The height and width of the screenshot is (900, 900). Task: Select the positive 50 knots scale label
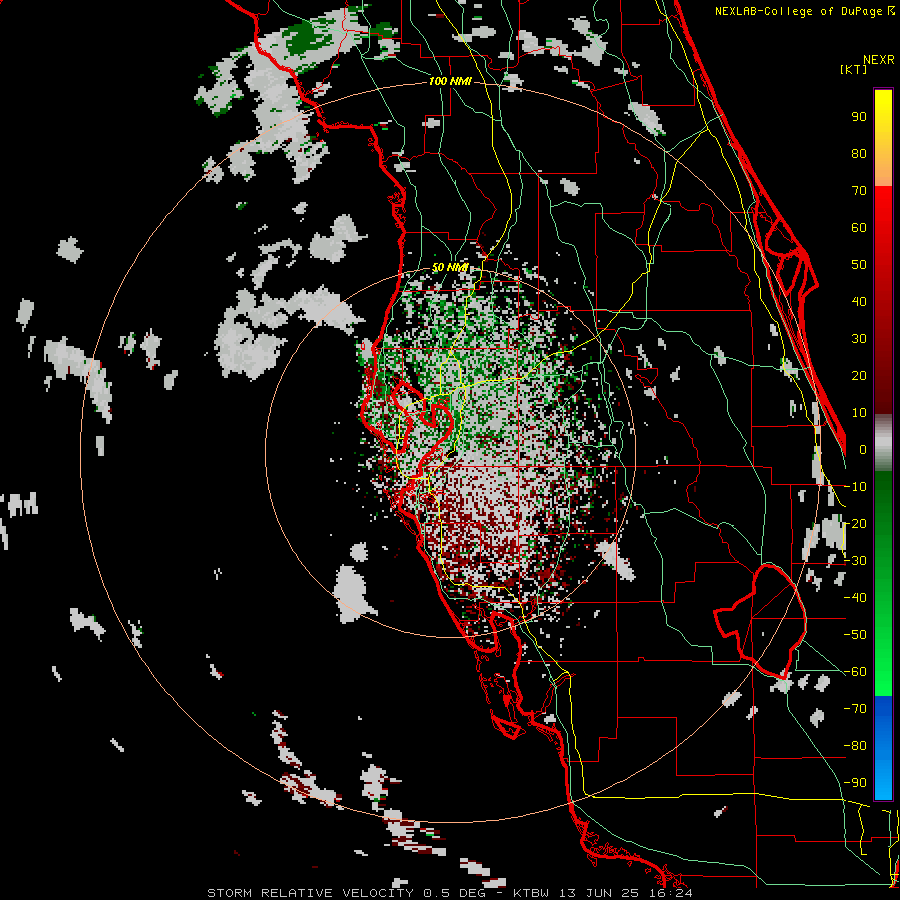click(859, 265)
